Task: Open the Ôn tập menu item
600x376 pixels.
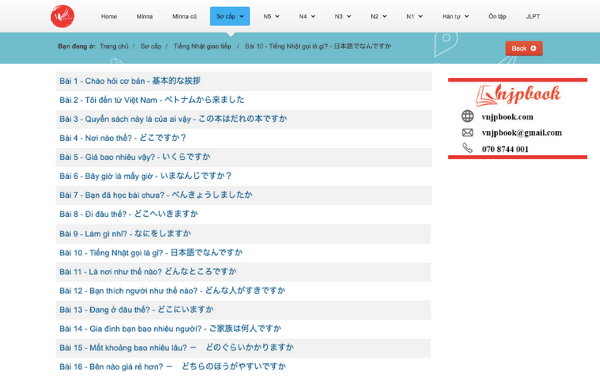Action: 497,16
